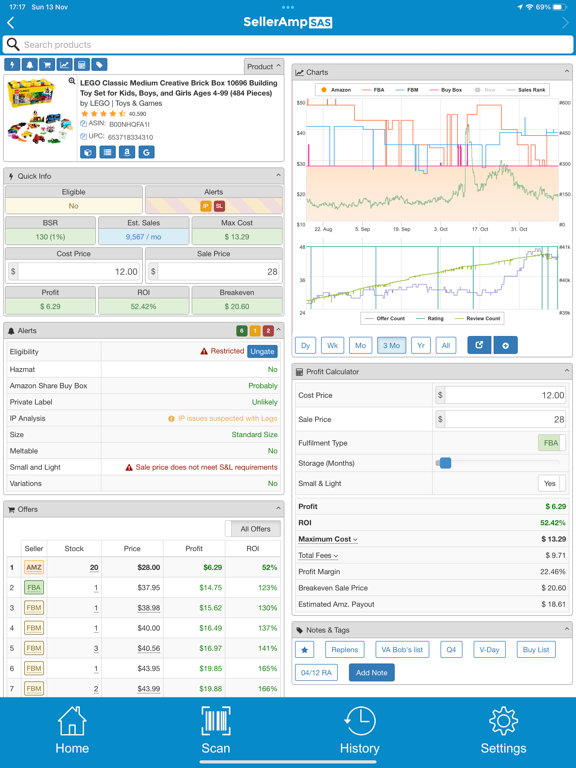The height and width of the screenshot is (768, 576).
Task: Set the chart range to All
Action: pyautogui.click(x=446, y=345)
